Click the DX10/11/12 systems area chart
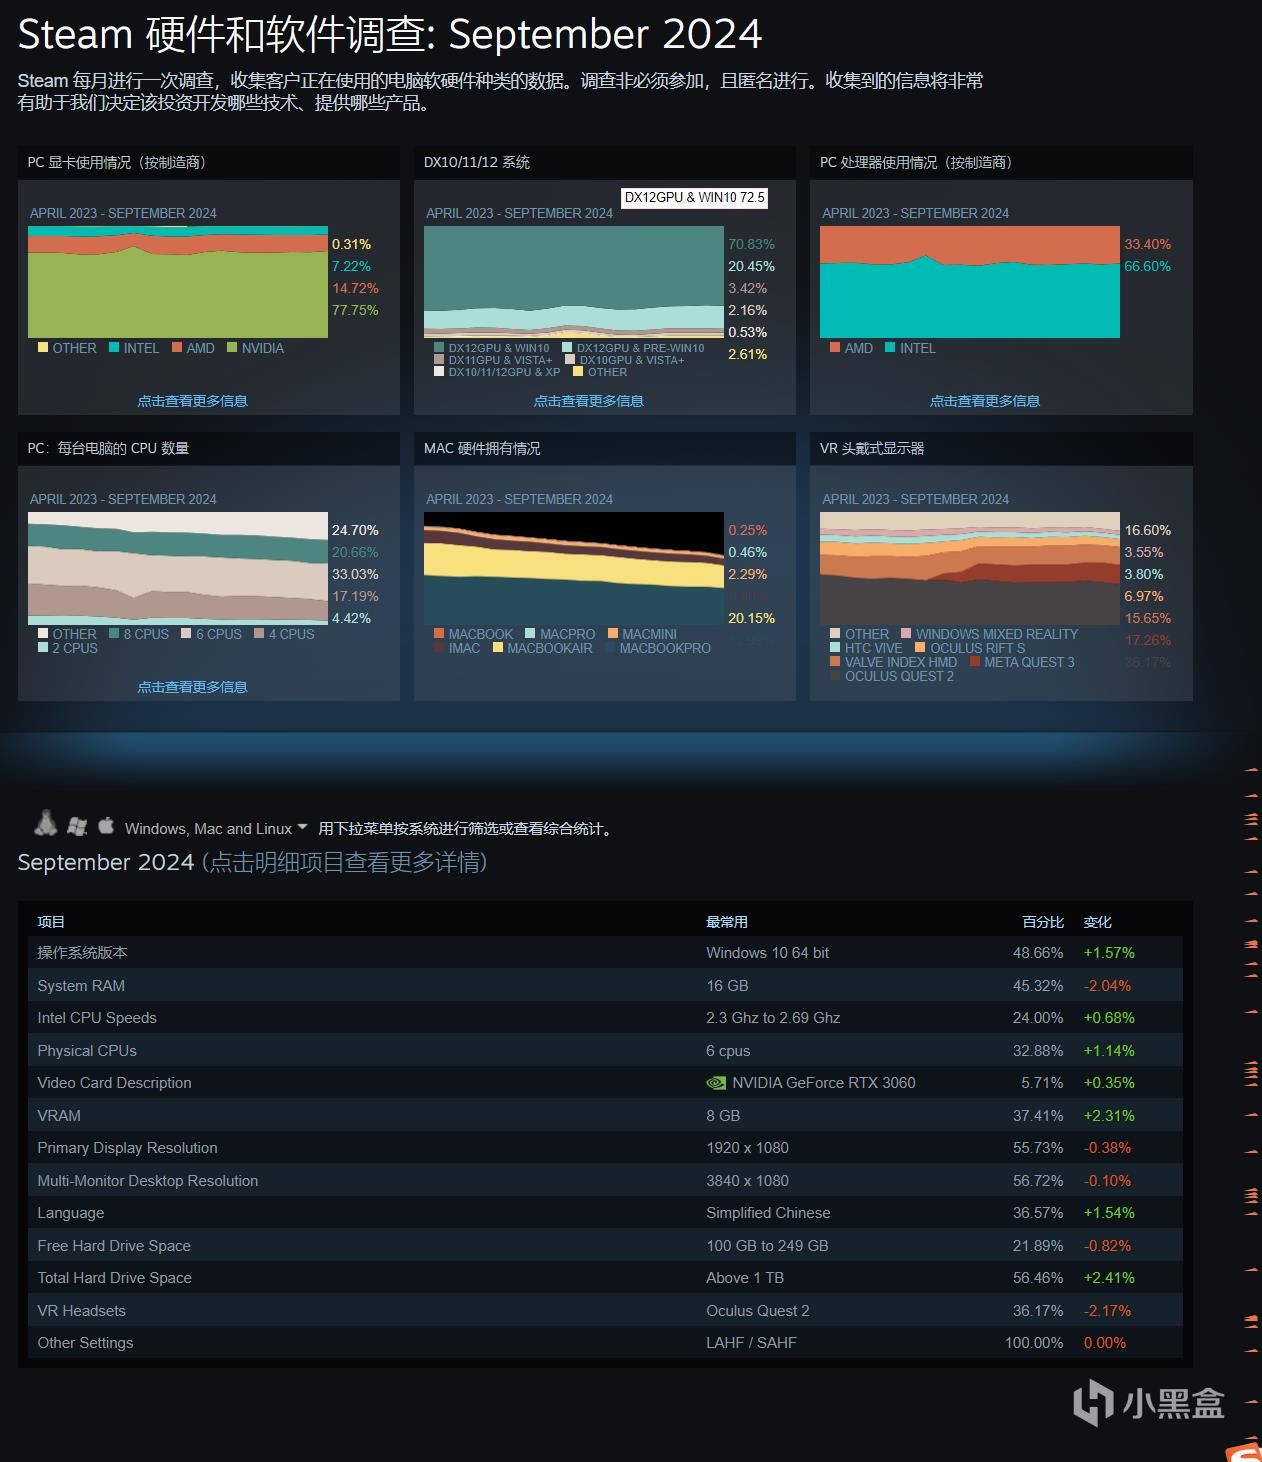1262x1462 pixels. coord(574,282)
